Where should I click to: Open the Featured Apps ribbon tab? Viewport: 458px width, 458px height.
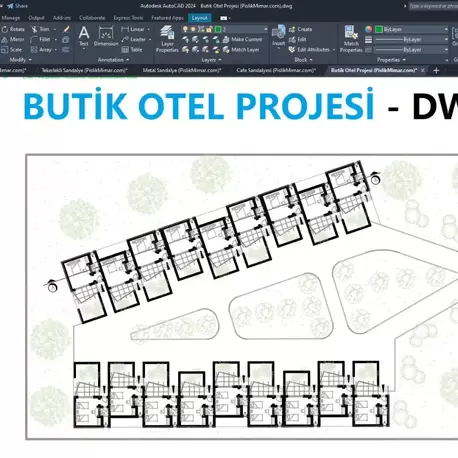pos(167,18)
